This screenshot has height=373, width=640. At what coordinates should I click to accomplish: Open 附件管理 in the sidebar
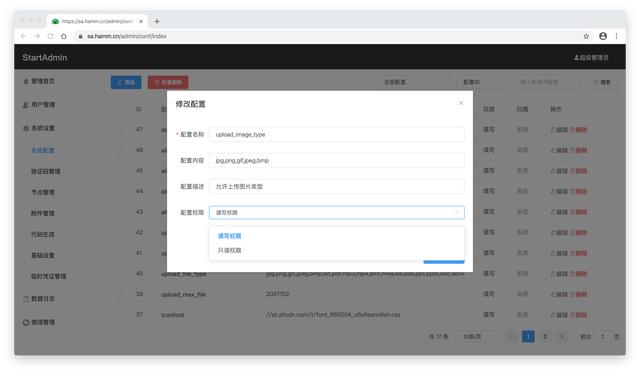pos(43,213)
